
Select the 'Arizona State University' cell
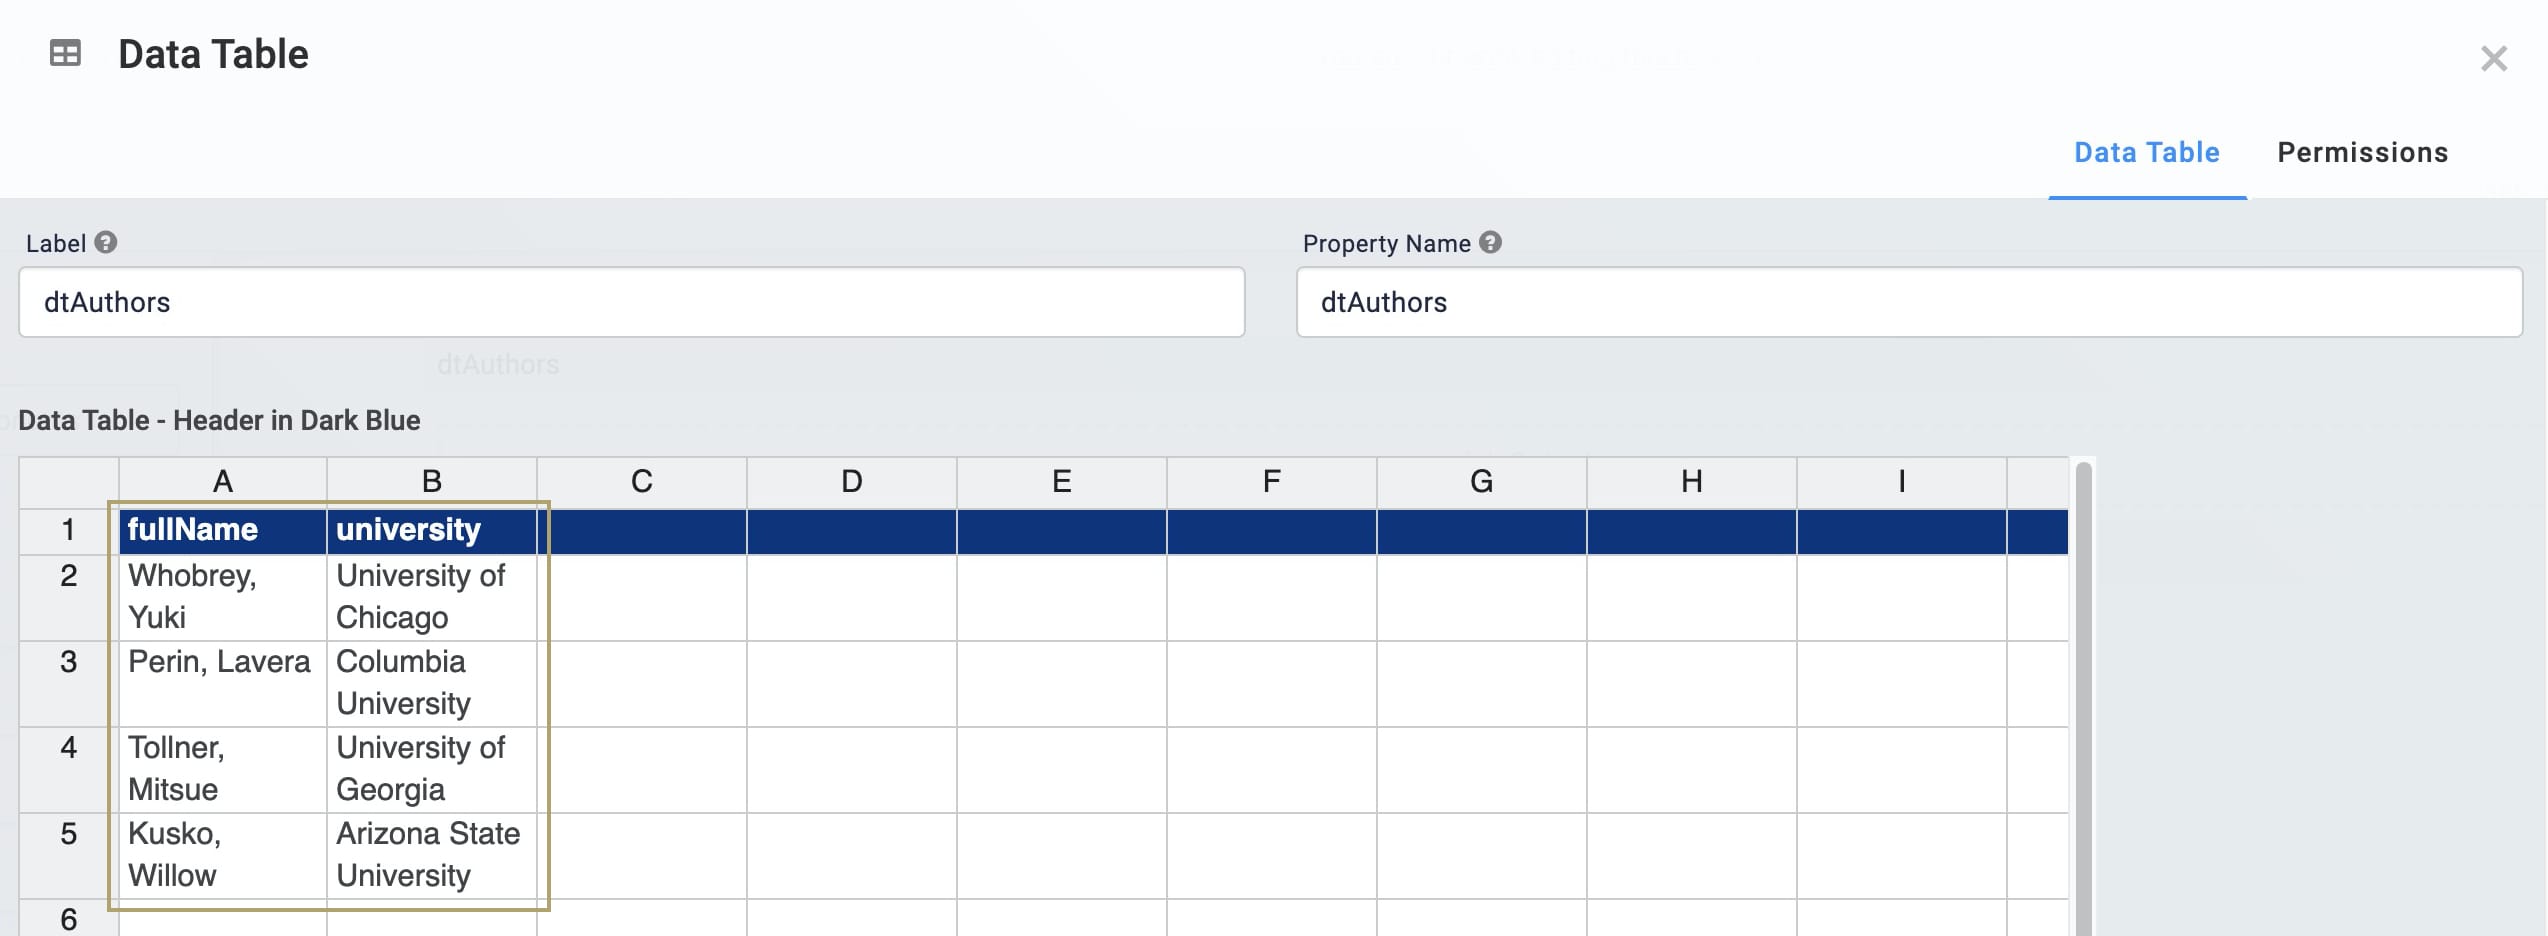click(x=432, y=855)
